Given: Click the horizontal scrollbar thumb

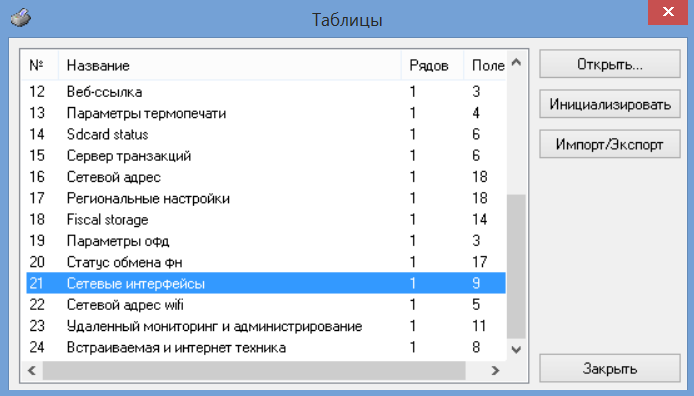Looking at the screenshot, I should pyautogui.click(x=254, y=370).
